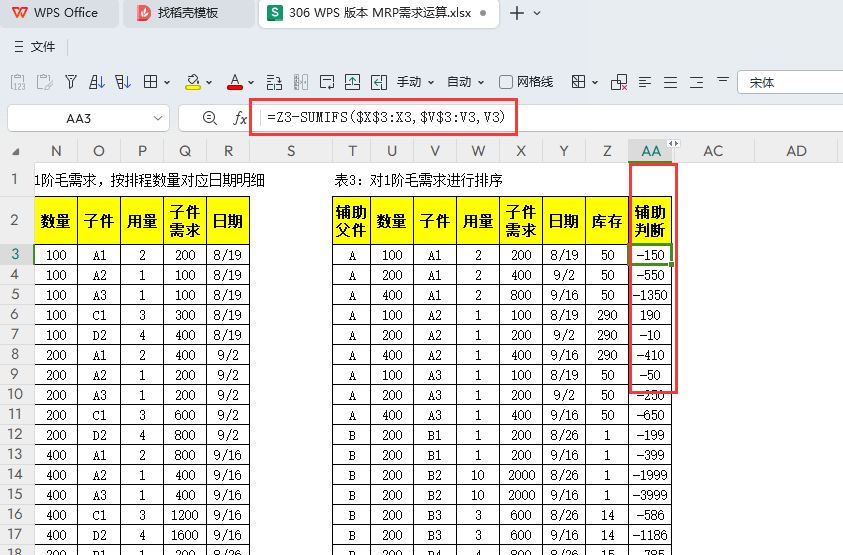
Task: Click the 表3:对1阶毛需求进行排序 title
Action: click(x=418, y=180)
